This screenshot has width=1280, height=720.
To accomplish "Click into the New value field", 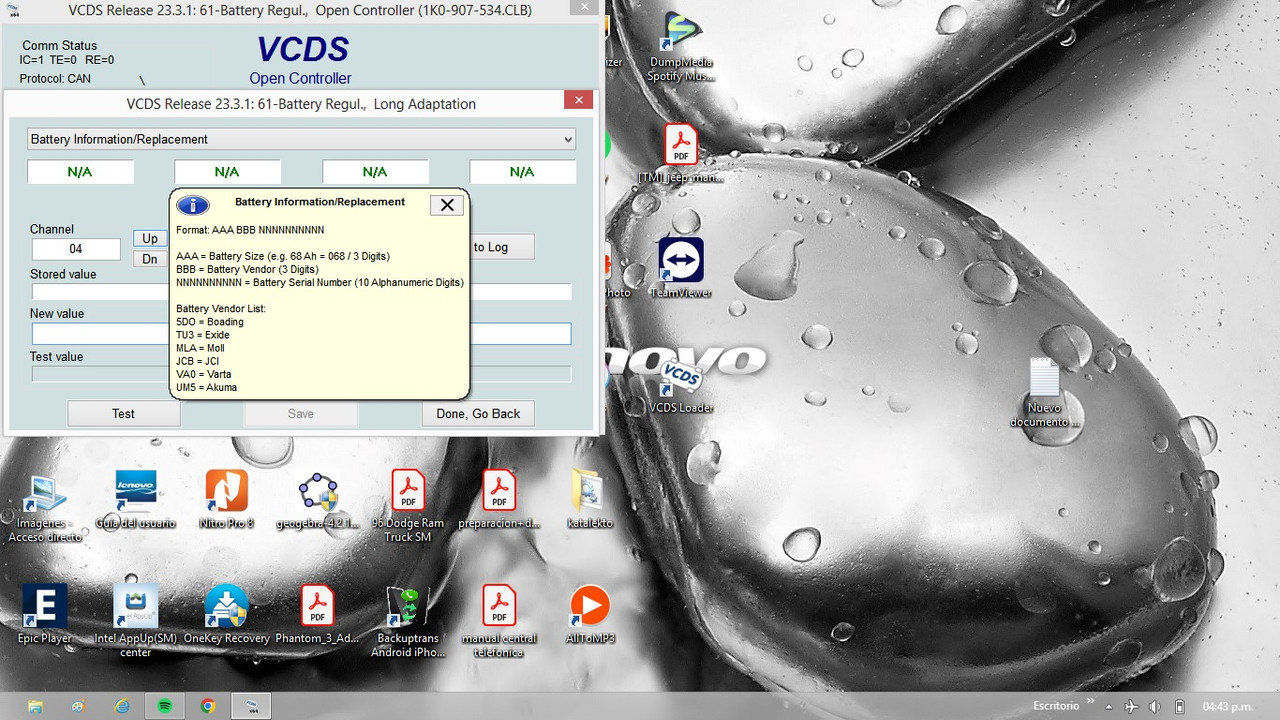I will pos(301,334).
